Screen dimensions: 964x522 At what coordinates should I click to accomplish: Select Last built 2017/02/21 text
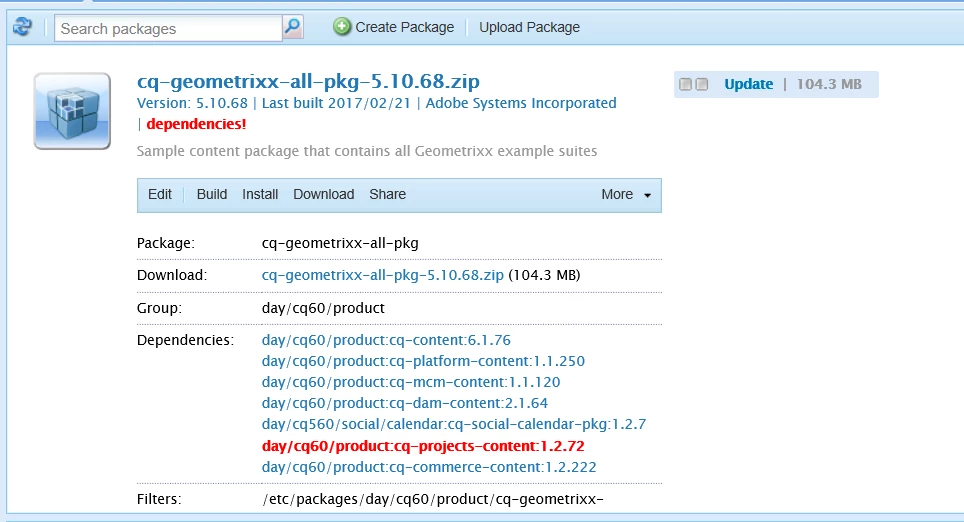336,103
